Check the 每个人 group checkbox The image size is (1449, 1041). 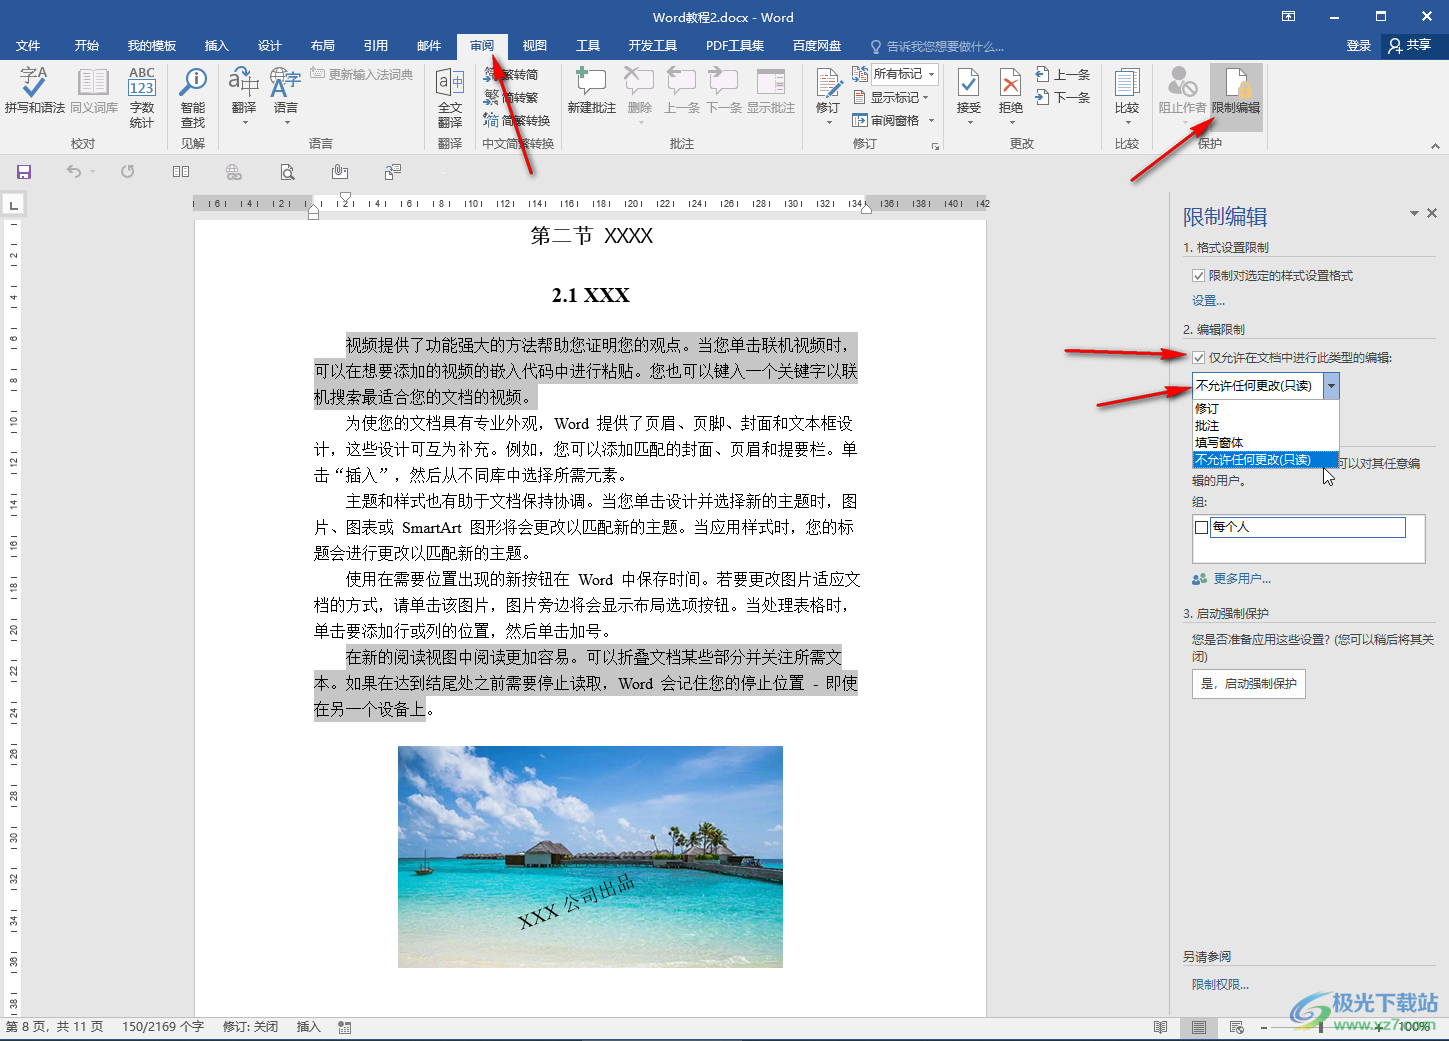click(1201, 527)
